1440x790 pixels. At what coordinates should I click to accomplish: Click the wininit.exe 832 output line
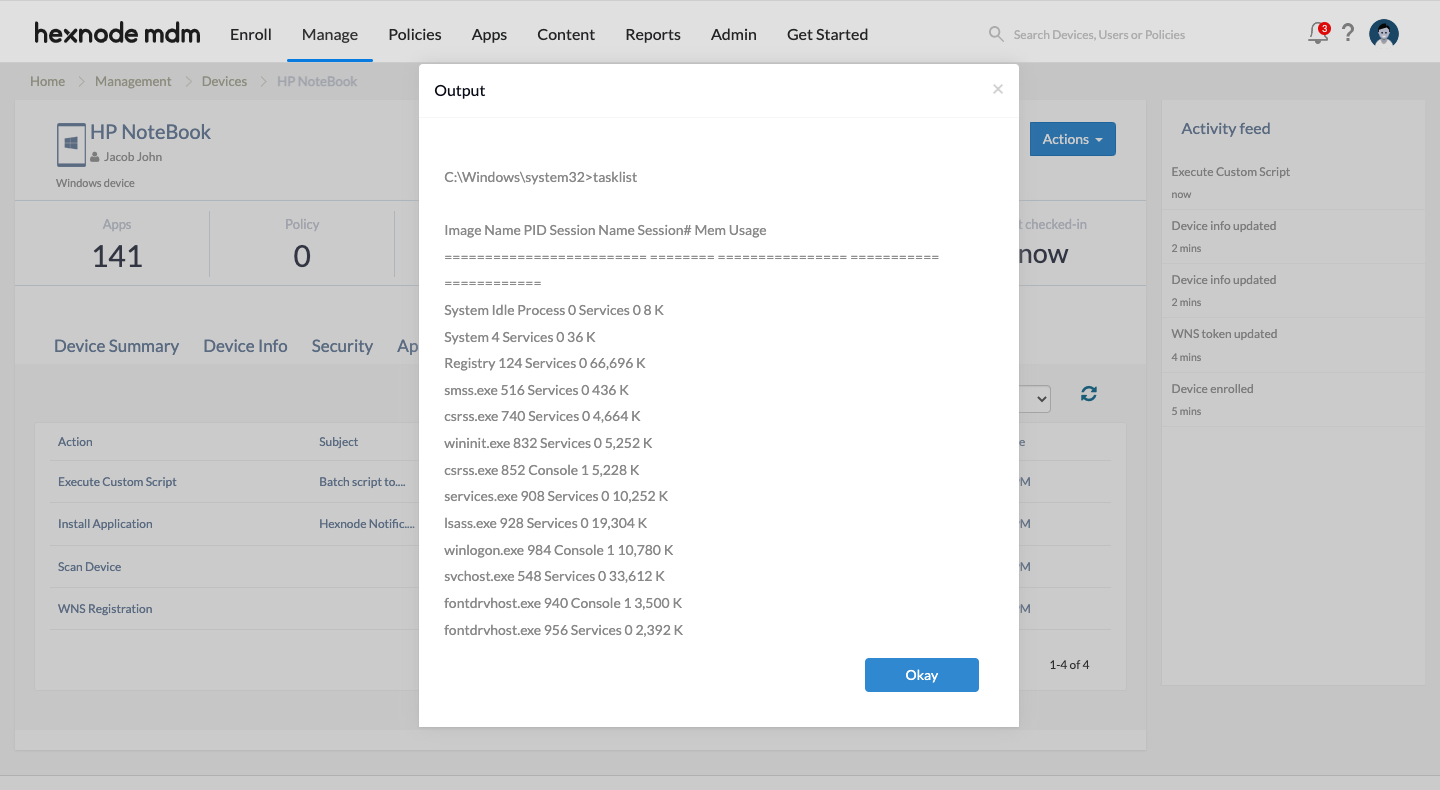[x=548, y=443]
